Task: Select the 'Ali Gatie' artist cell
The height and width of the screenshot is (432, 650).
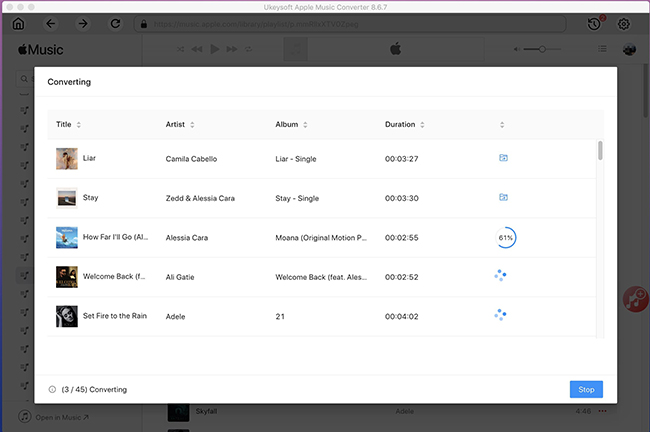Action: [180, 277]
